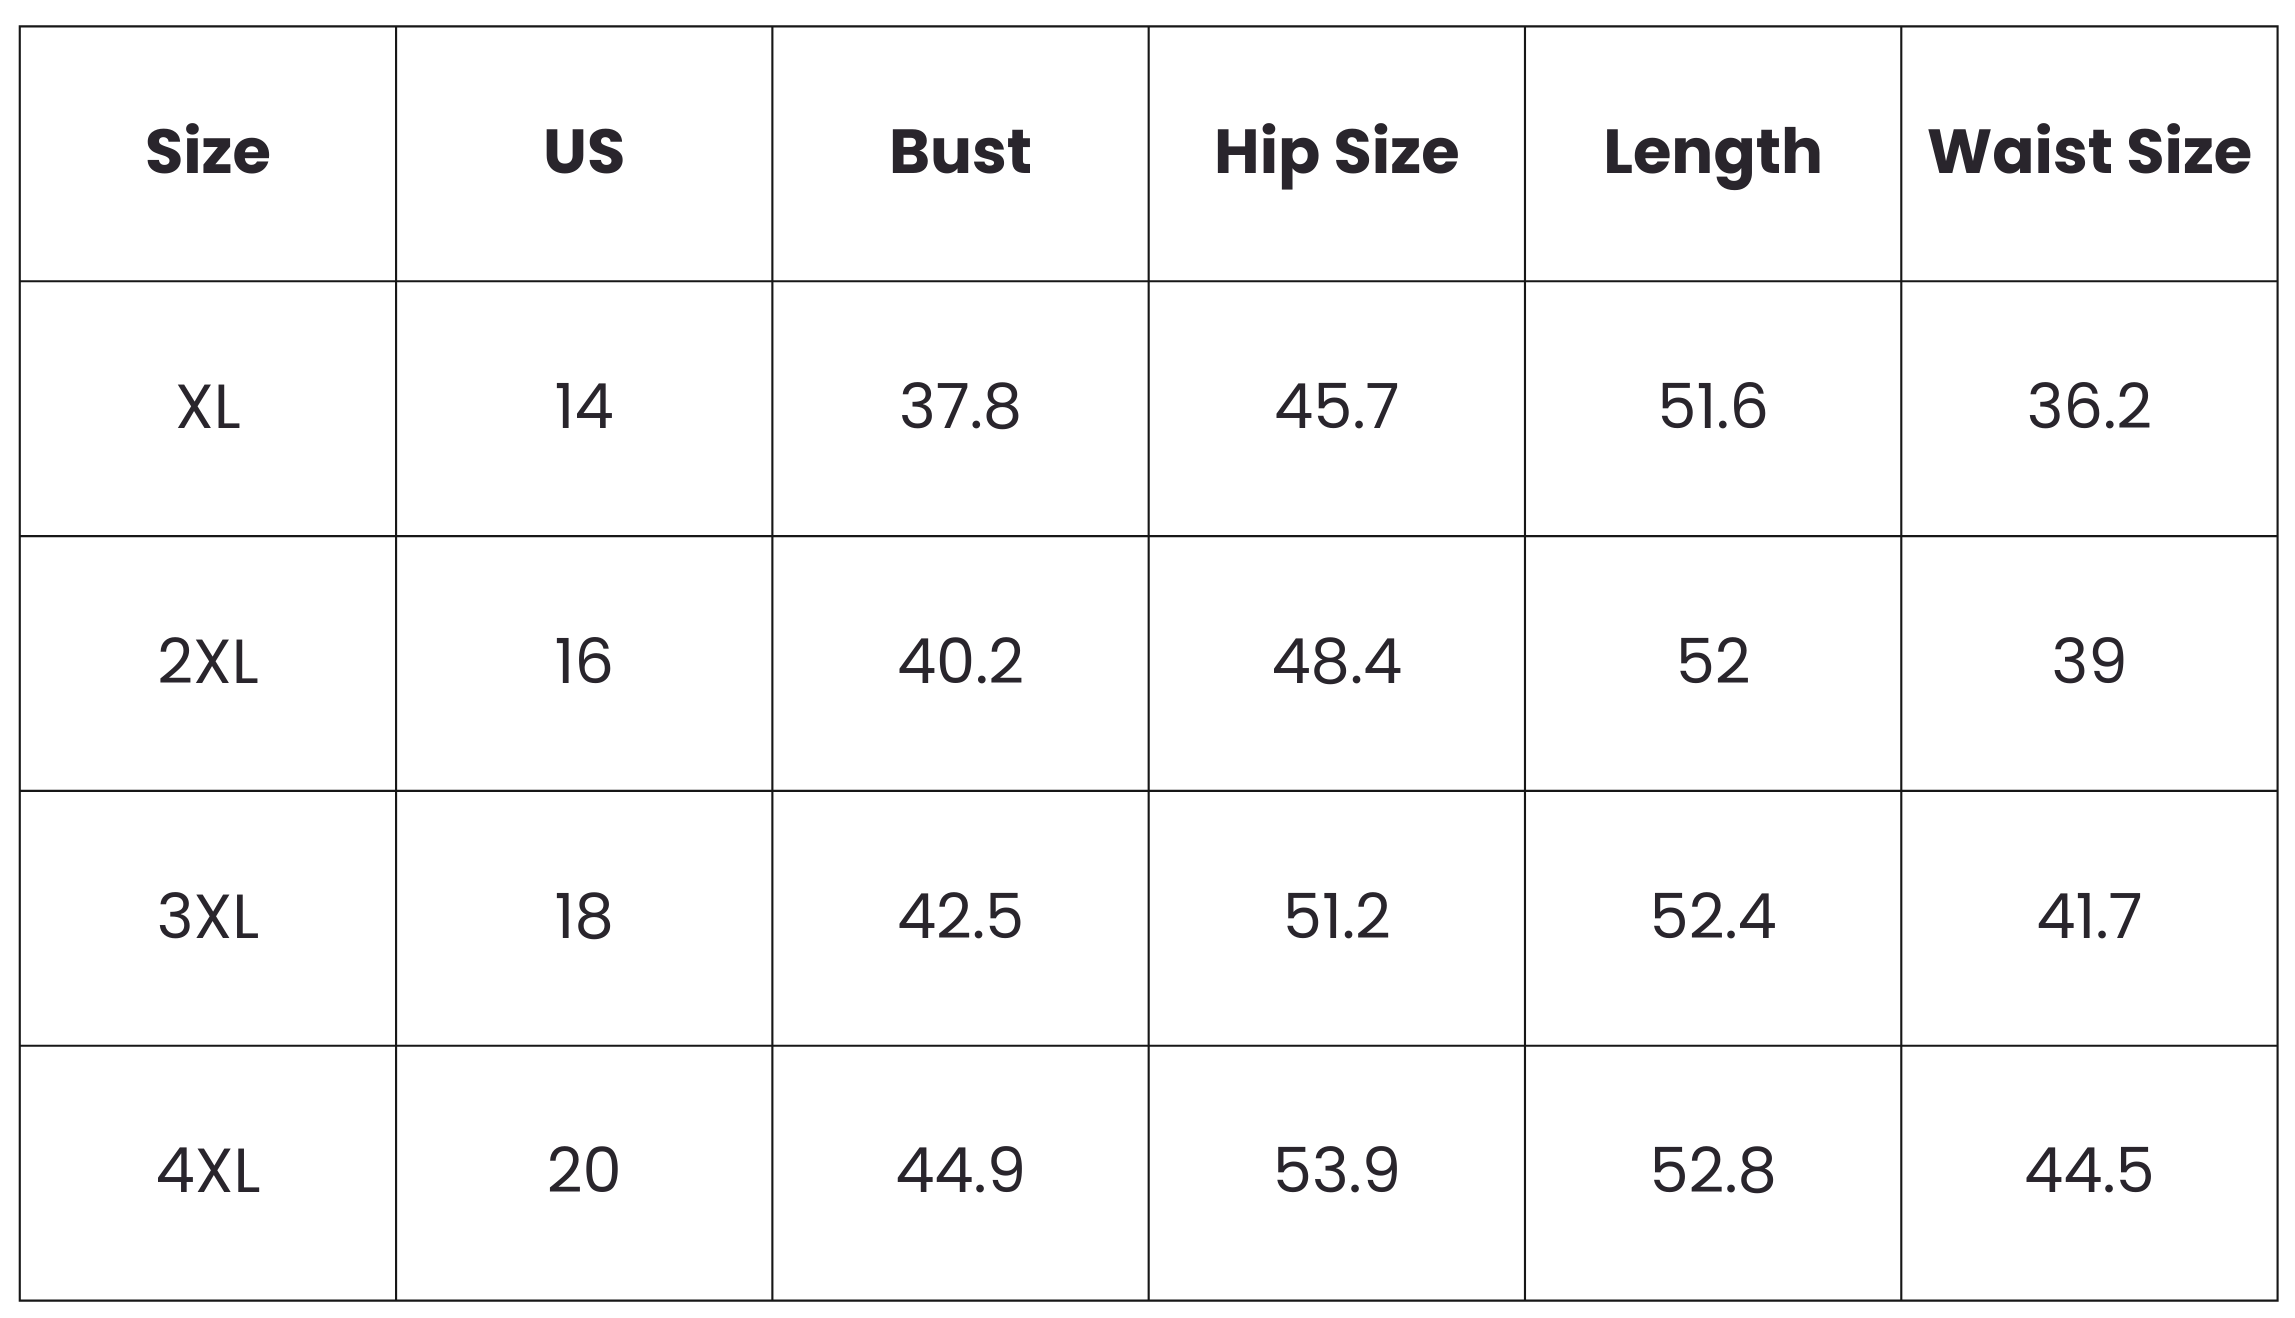Image resolution: width=2295 pixels, height=1318 pixels.
Task: Select the Bust column header
Action: click(960, 152)
